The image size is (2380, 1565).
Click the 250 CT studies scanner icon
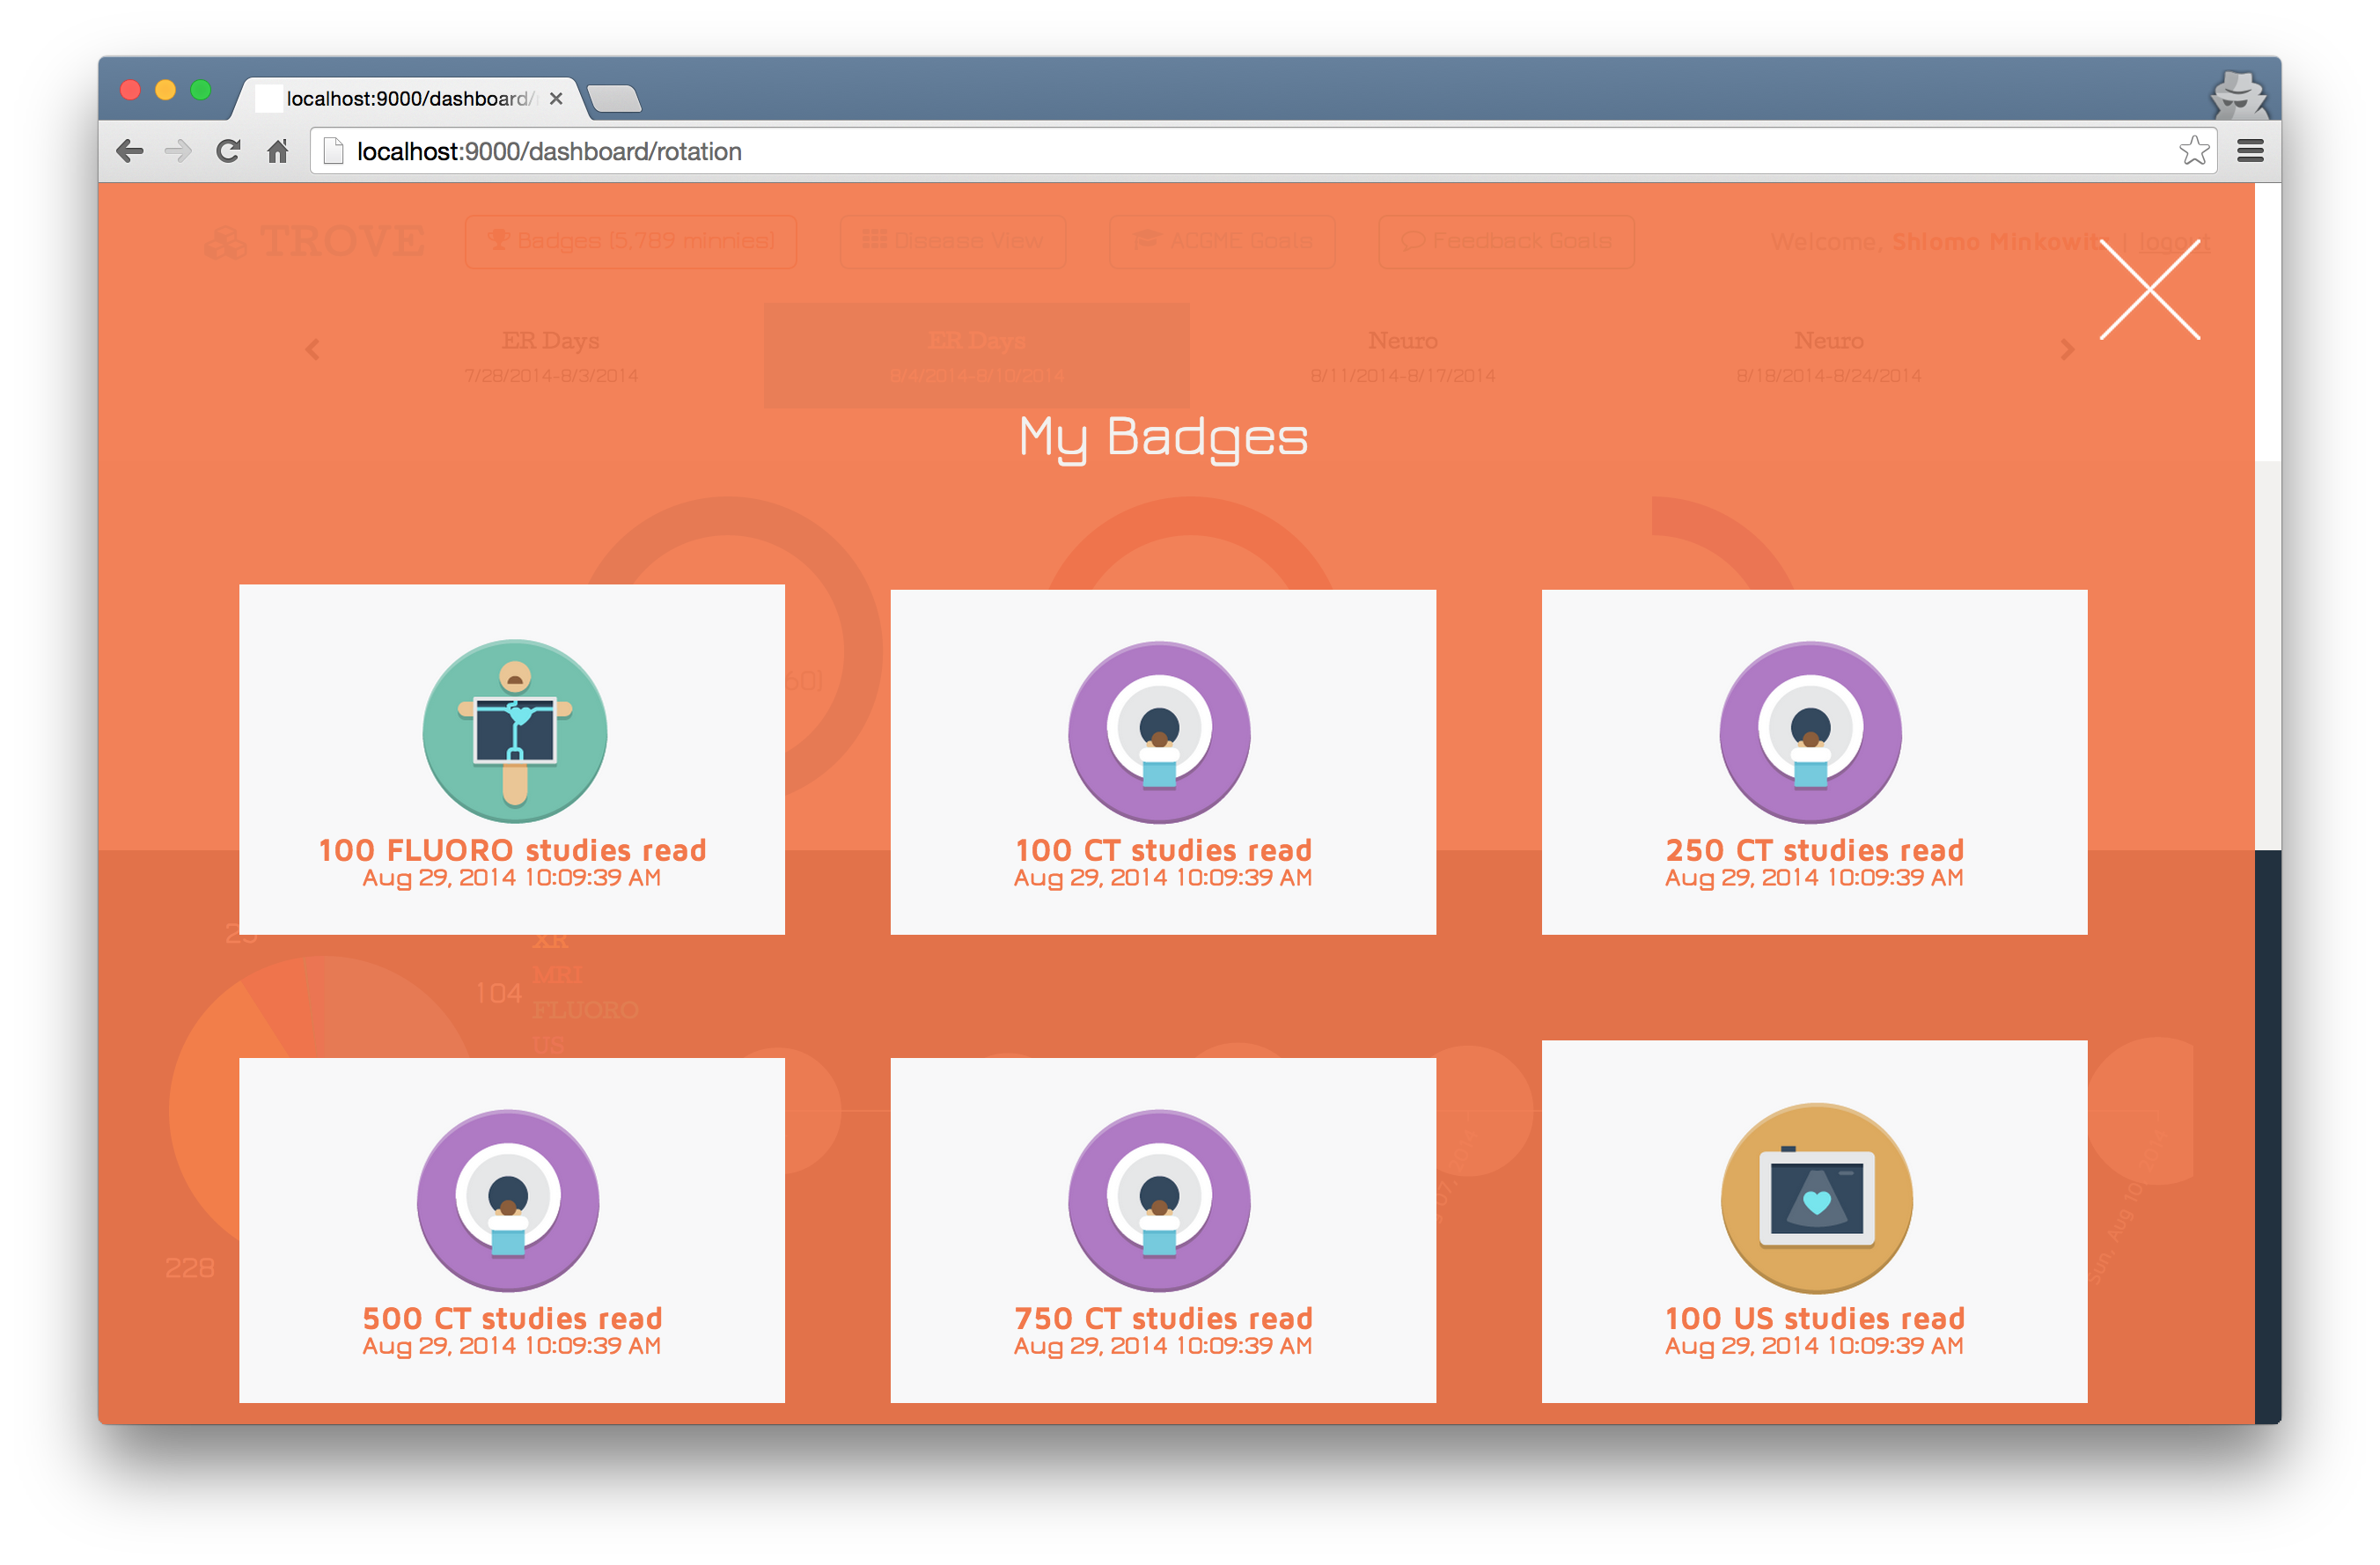[x=1810, y=731]
